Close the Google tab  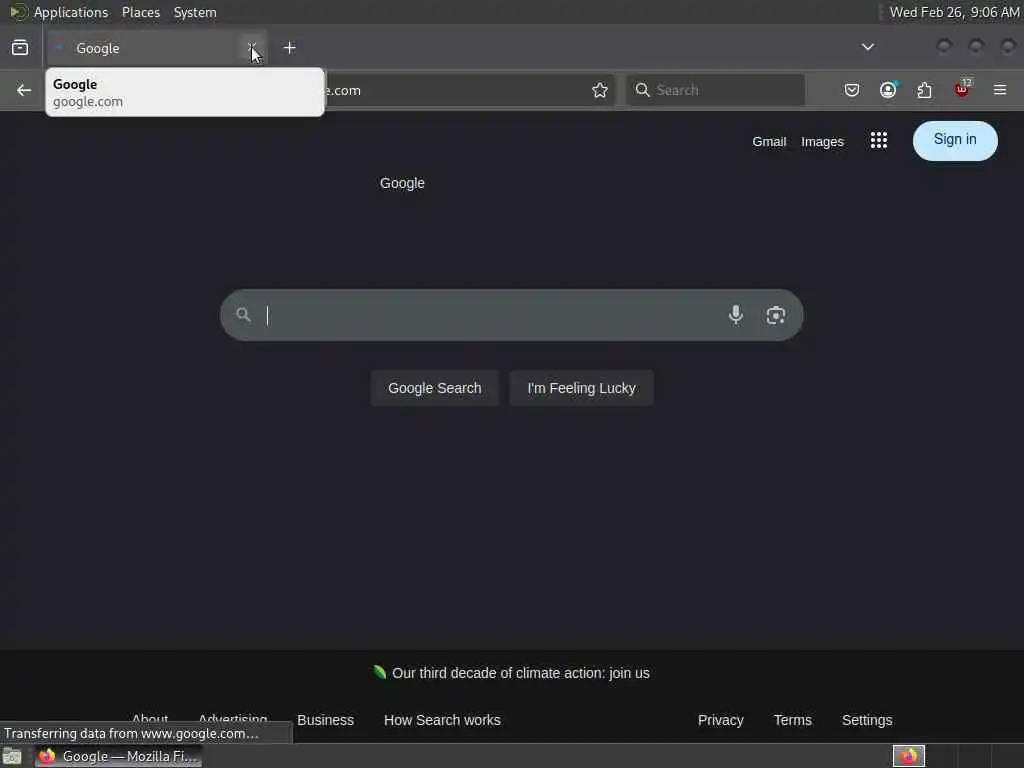tap(252, 47)
